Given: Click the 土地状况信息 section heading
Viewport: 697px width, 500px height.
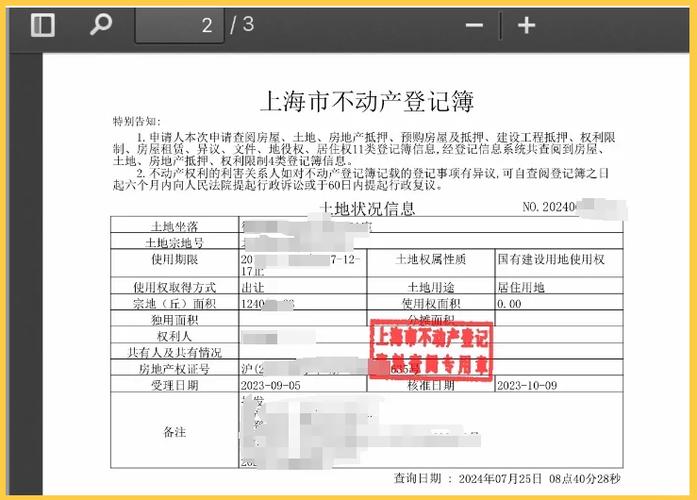Looking at the screenshot, I should tap(367, 208).
